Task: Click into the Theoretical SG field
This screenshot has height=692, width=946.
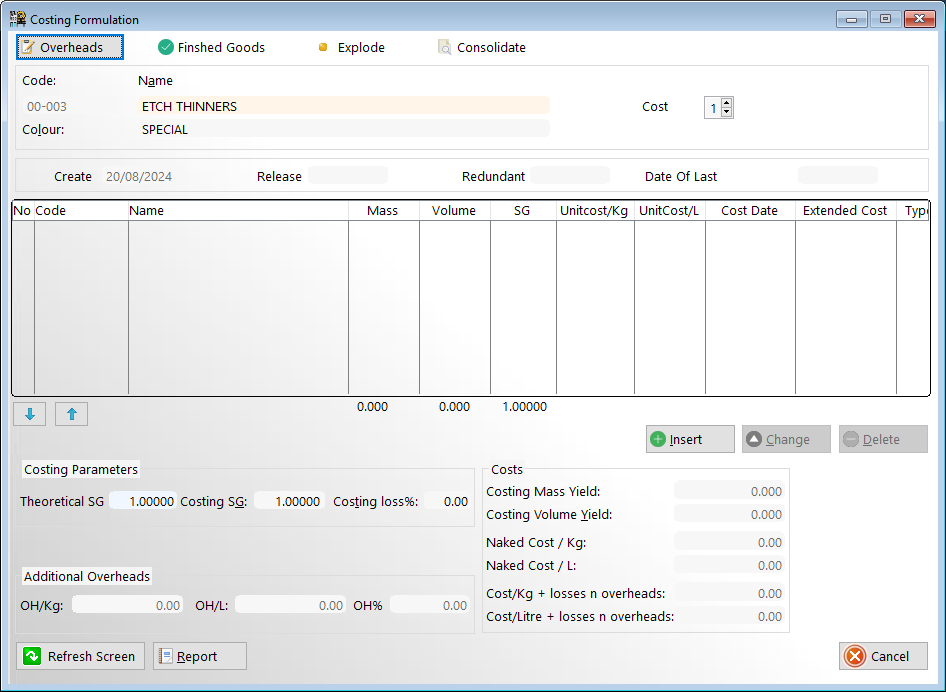Action: (143, 501)
